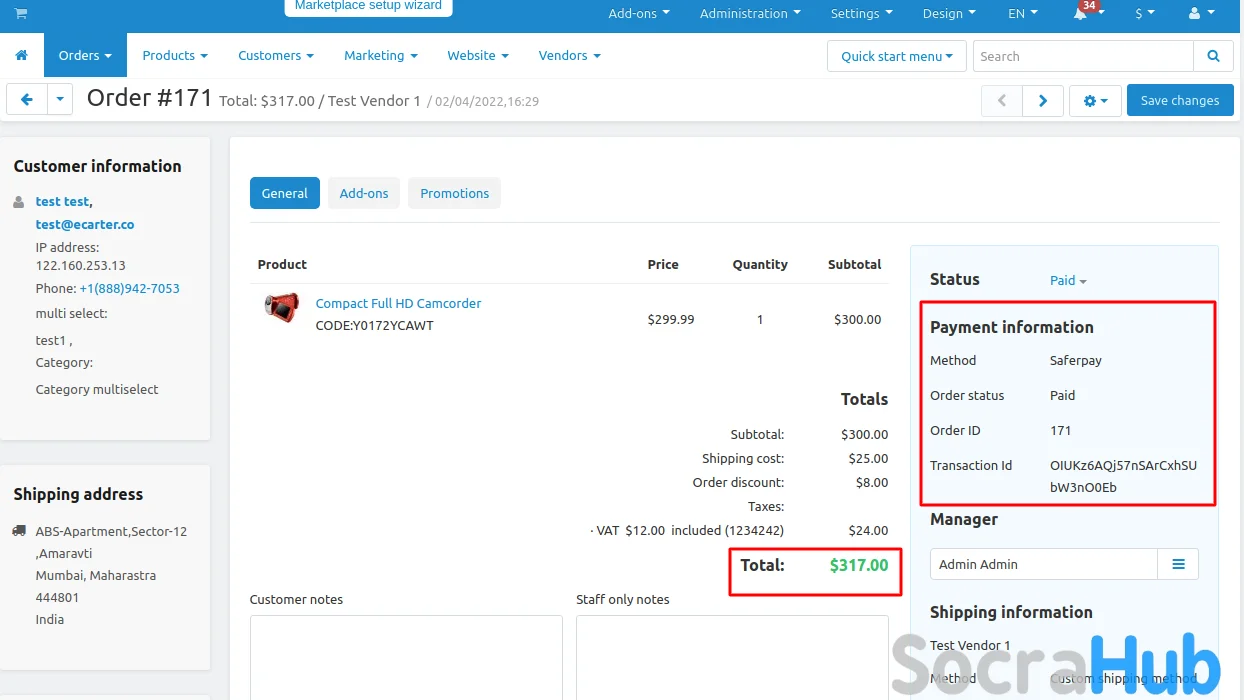Expand the Quick start menu

[897, 56]
